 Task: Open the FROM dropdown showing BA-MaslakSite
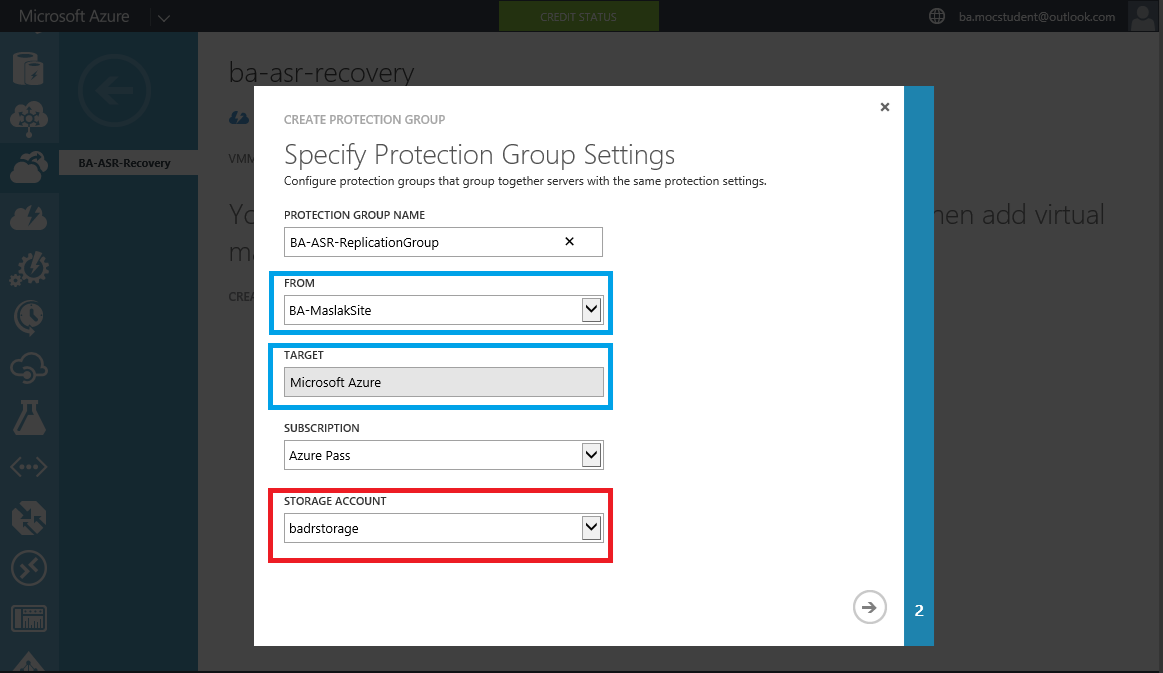[x=444, y=310]
